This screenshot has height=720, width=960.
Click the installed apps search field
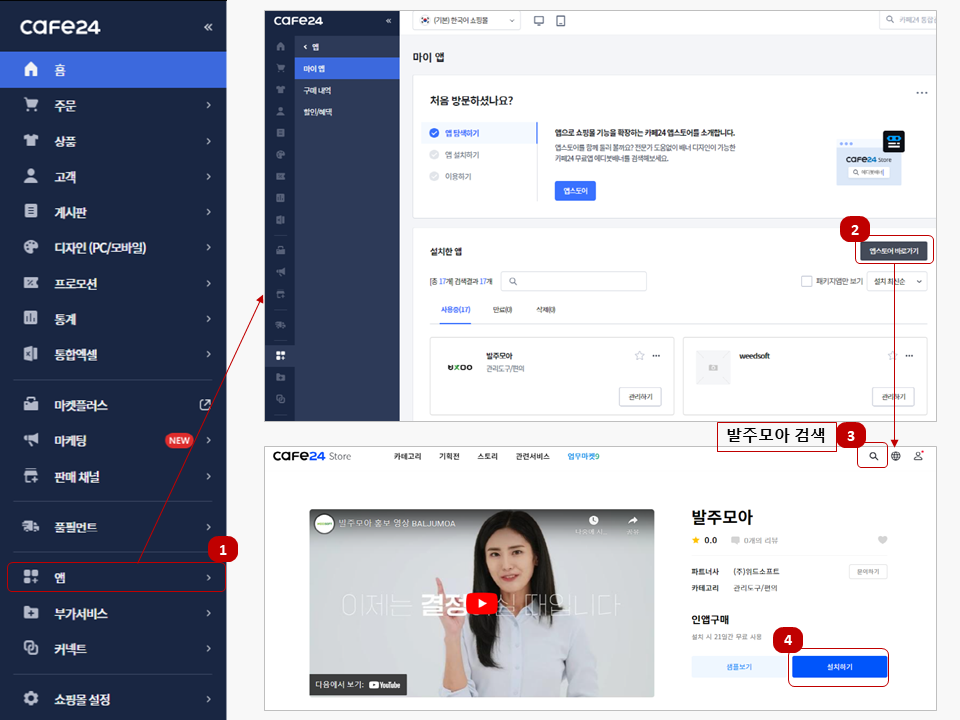574,282
